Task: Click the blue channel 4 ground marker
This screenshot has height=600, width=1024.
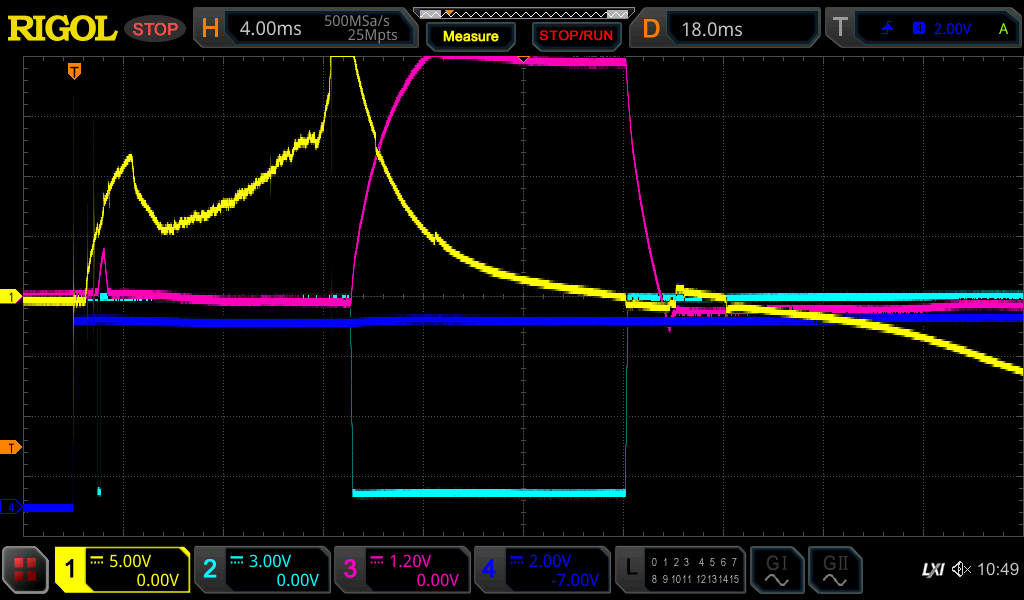Action: [x=12, y=508]
